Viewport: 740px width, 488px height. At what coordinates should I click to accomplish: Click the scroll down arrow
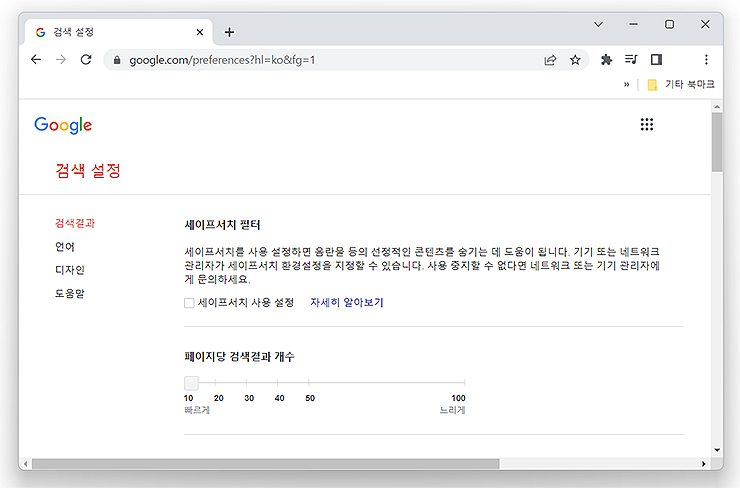(x=717, y=450)
